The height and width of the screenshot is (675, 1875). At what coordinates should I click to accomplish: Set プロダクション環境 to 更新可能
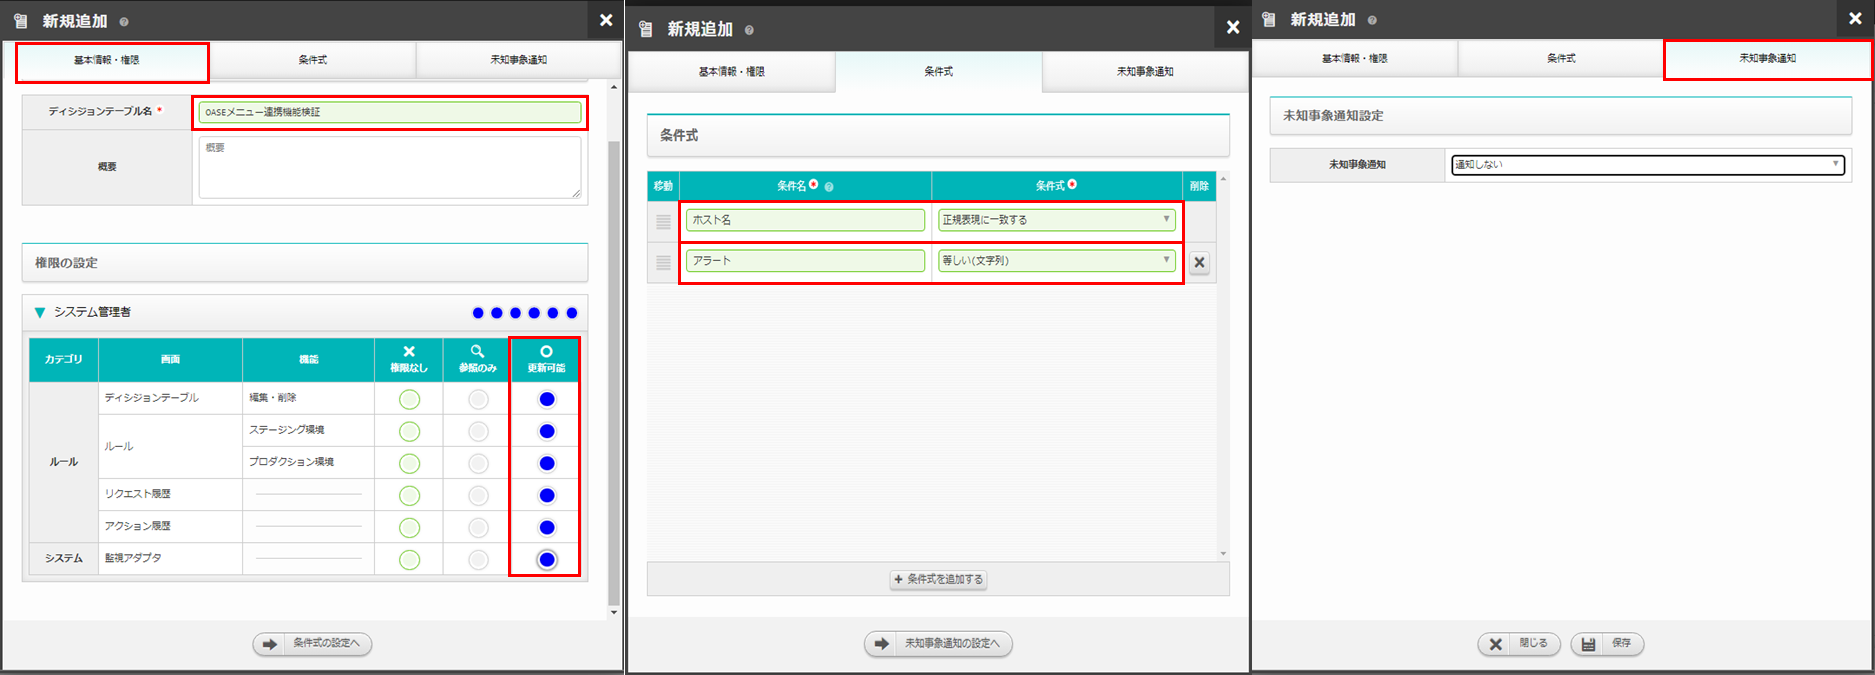[x=547, y=463]
